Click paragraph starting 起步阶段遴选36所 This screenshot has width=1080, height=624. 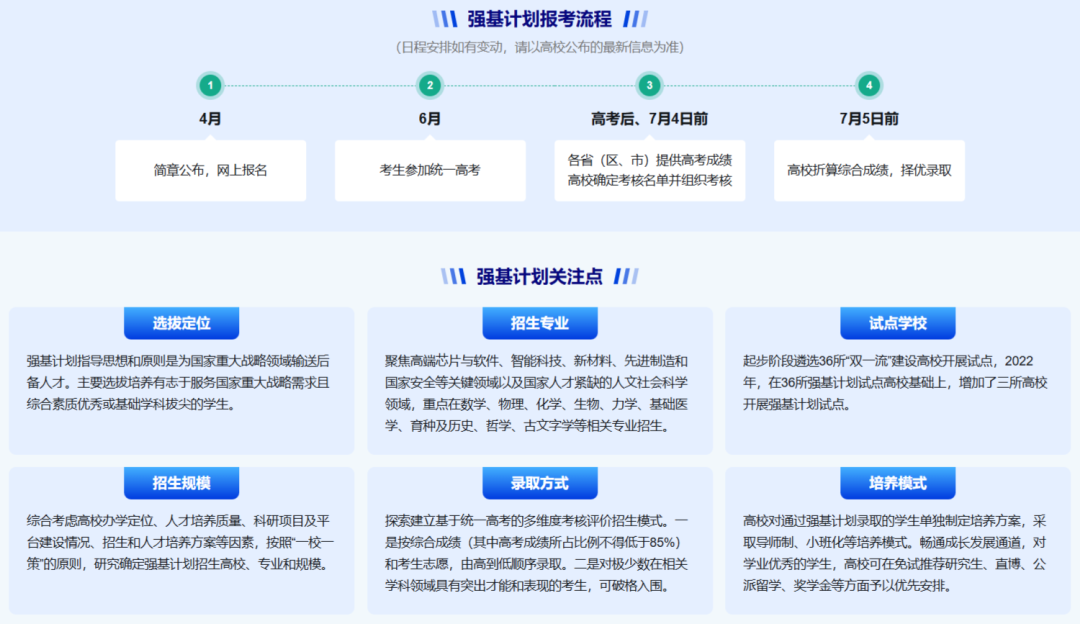pyautogui.click(x=895, y=382)
